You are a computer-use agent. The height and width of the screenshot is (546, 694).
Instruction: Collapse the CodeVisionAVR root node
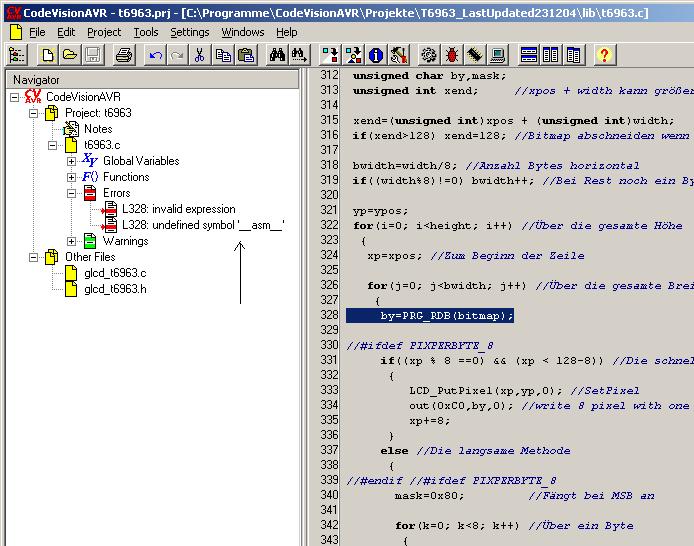(x=15, y=97)
